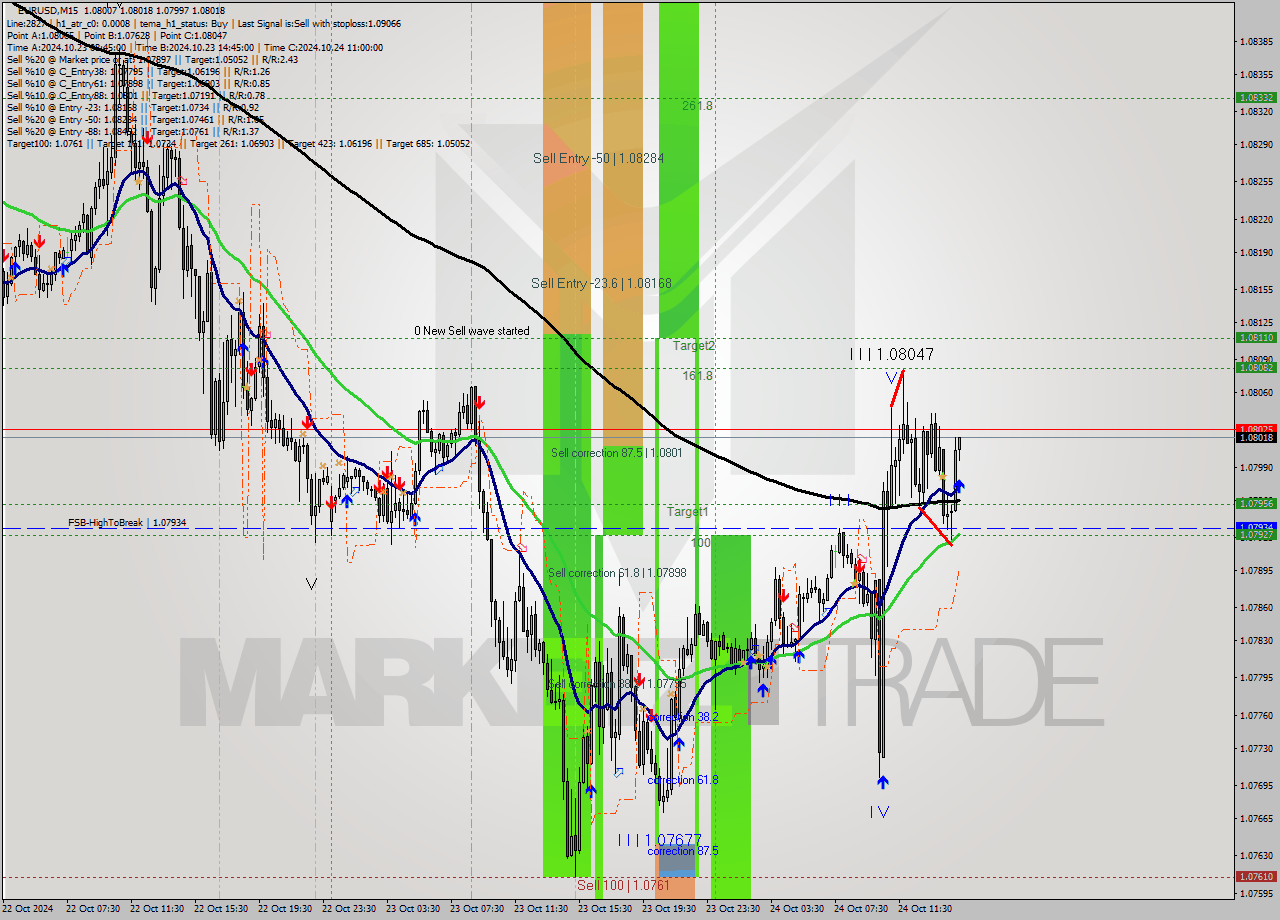Click the 'Target1' label
Viewport: 1280px width, 920px height.
coord(688,511)
